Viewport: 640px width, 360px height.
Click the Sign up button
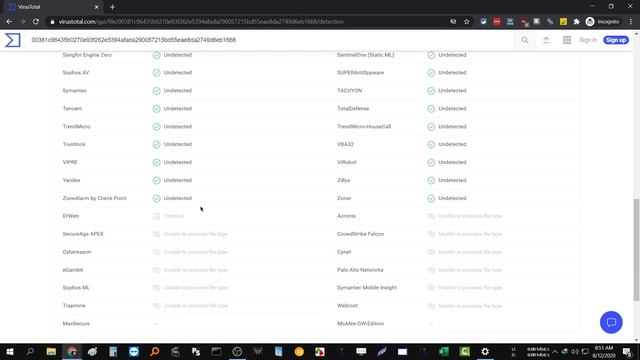pos(616,40)
